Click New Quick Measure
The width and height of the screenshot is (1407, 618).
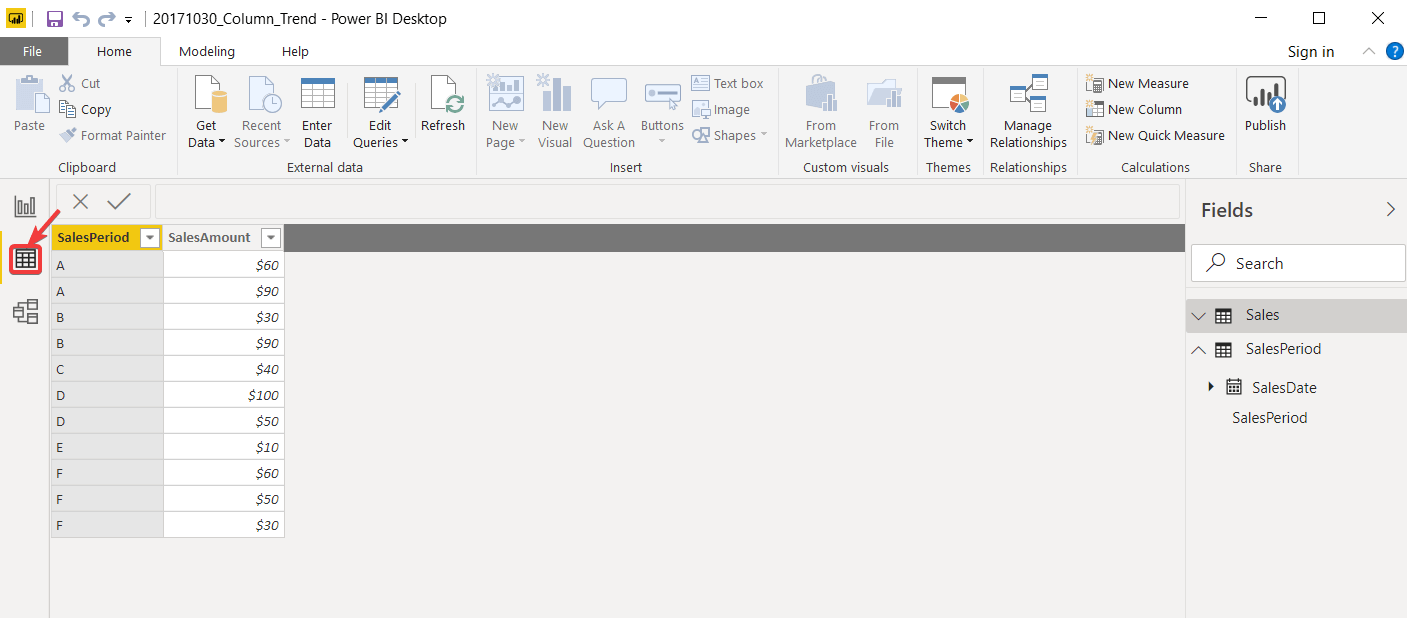point(1155,135)
